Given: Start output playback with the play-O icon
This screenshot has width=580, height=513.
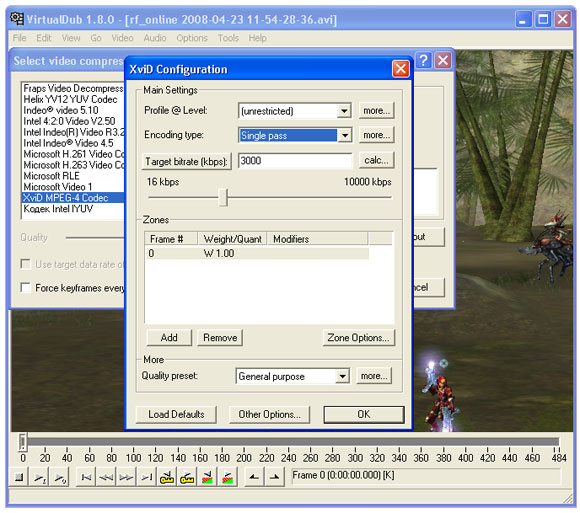Looking at the screenshot, I should coord(59,477).
